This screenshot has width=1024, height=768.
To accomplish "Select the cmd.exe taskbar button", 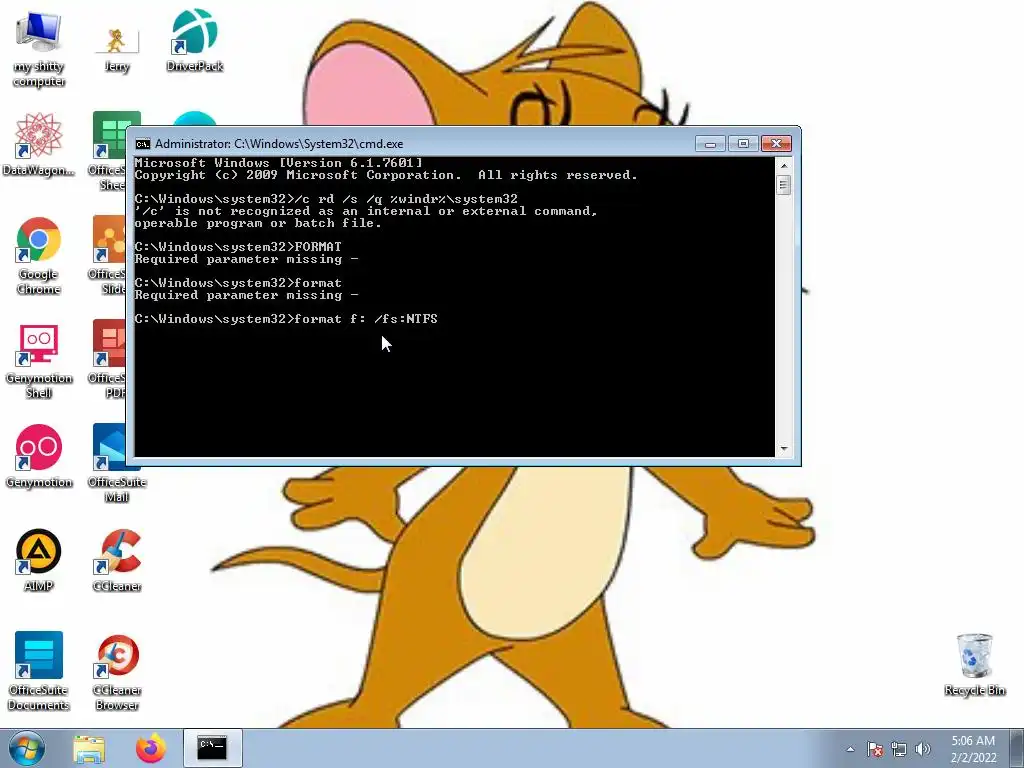I will (x=212, y=748).
